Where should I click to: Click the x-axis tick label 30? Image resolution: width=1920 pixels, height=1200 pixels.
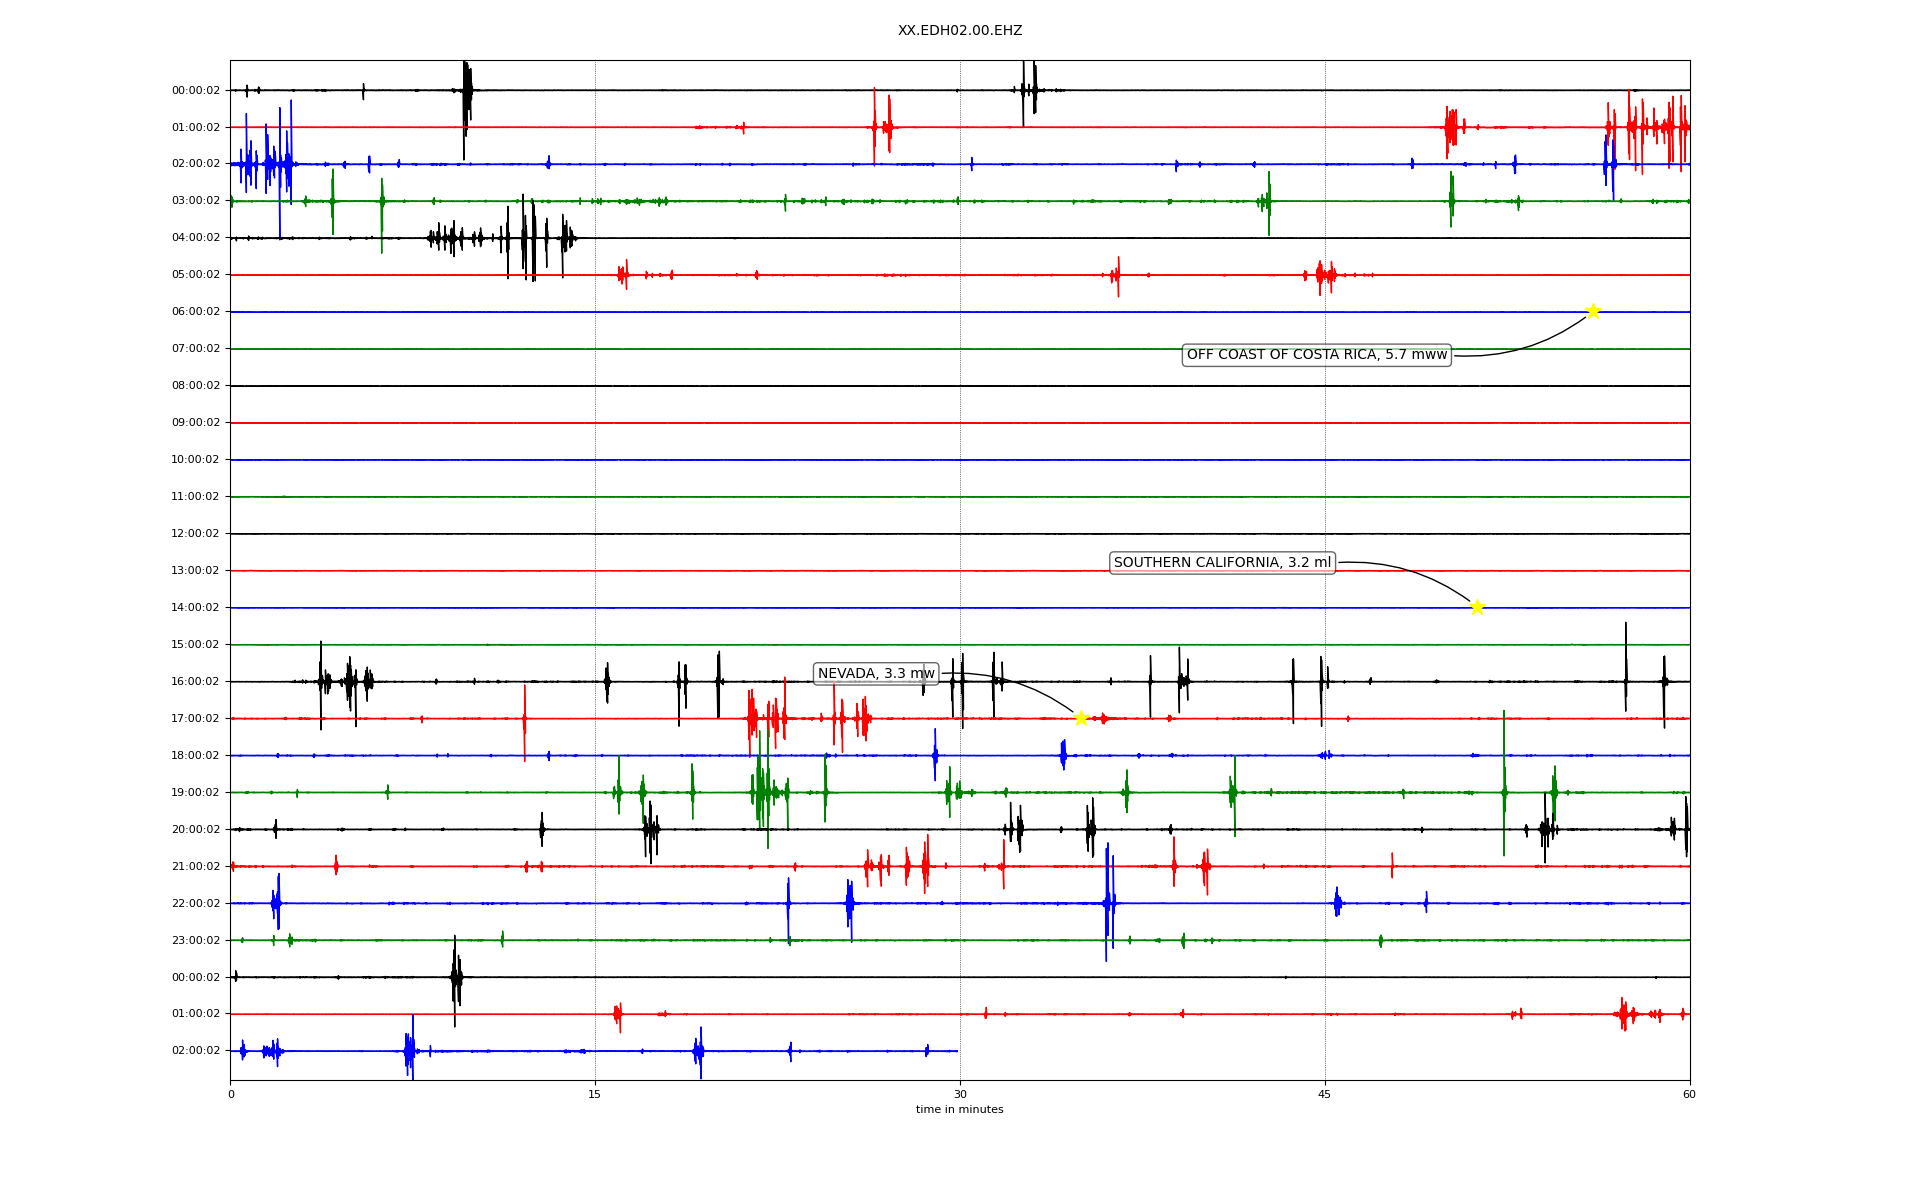pos(960,1095)
